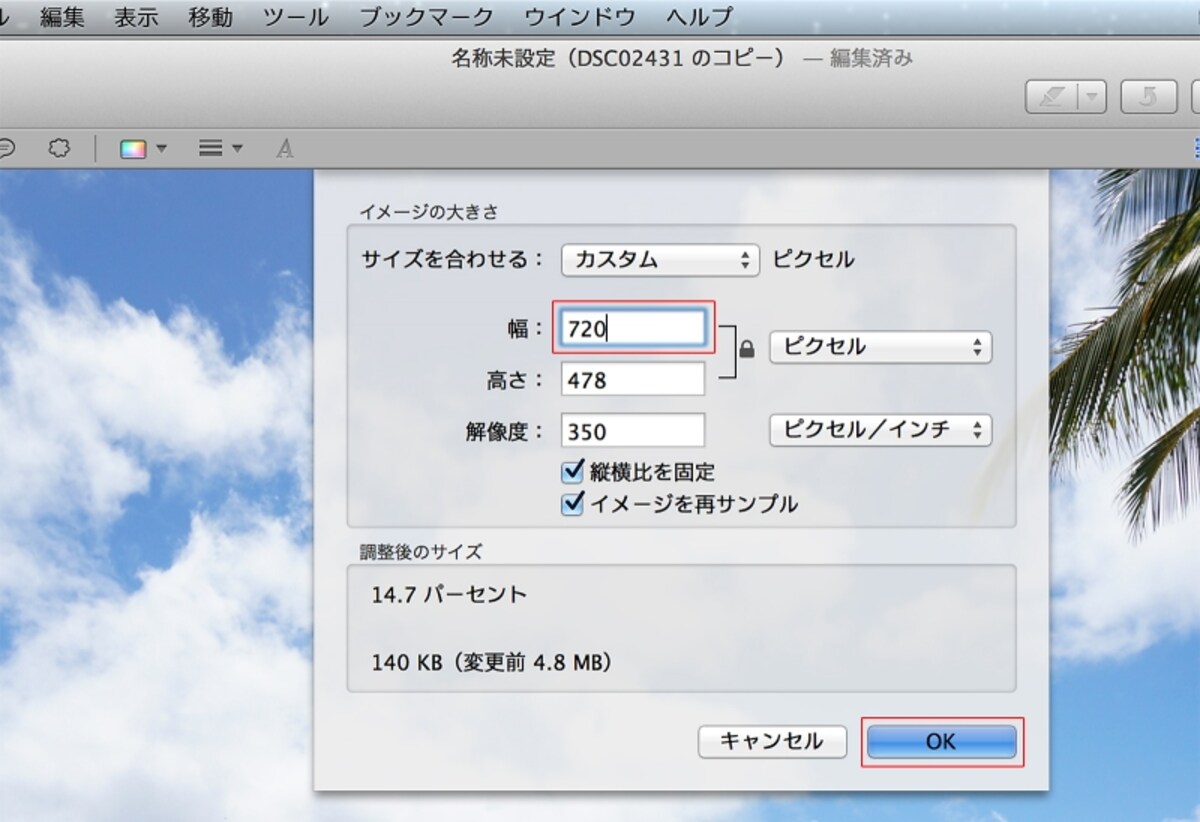Screen dimensions: 1200x822
Task: Open the ツール menu
Action: click(x=295, y=17)
